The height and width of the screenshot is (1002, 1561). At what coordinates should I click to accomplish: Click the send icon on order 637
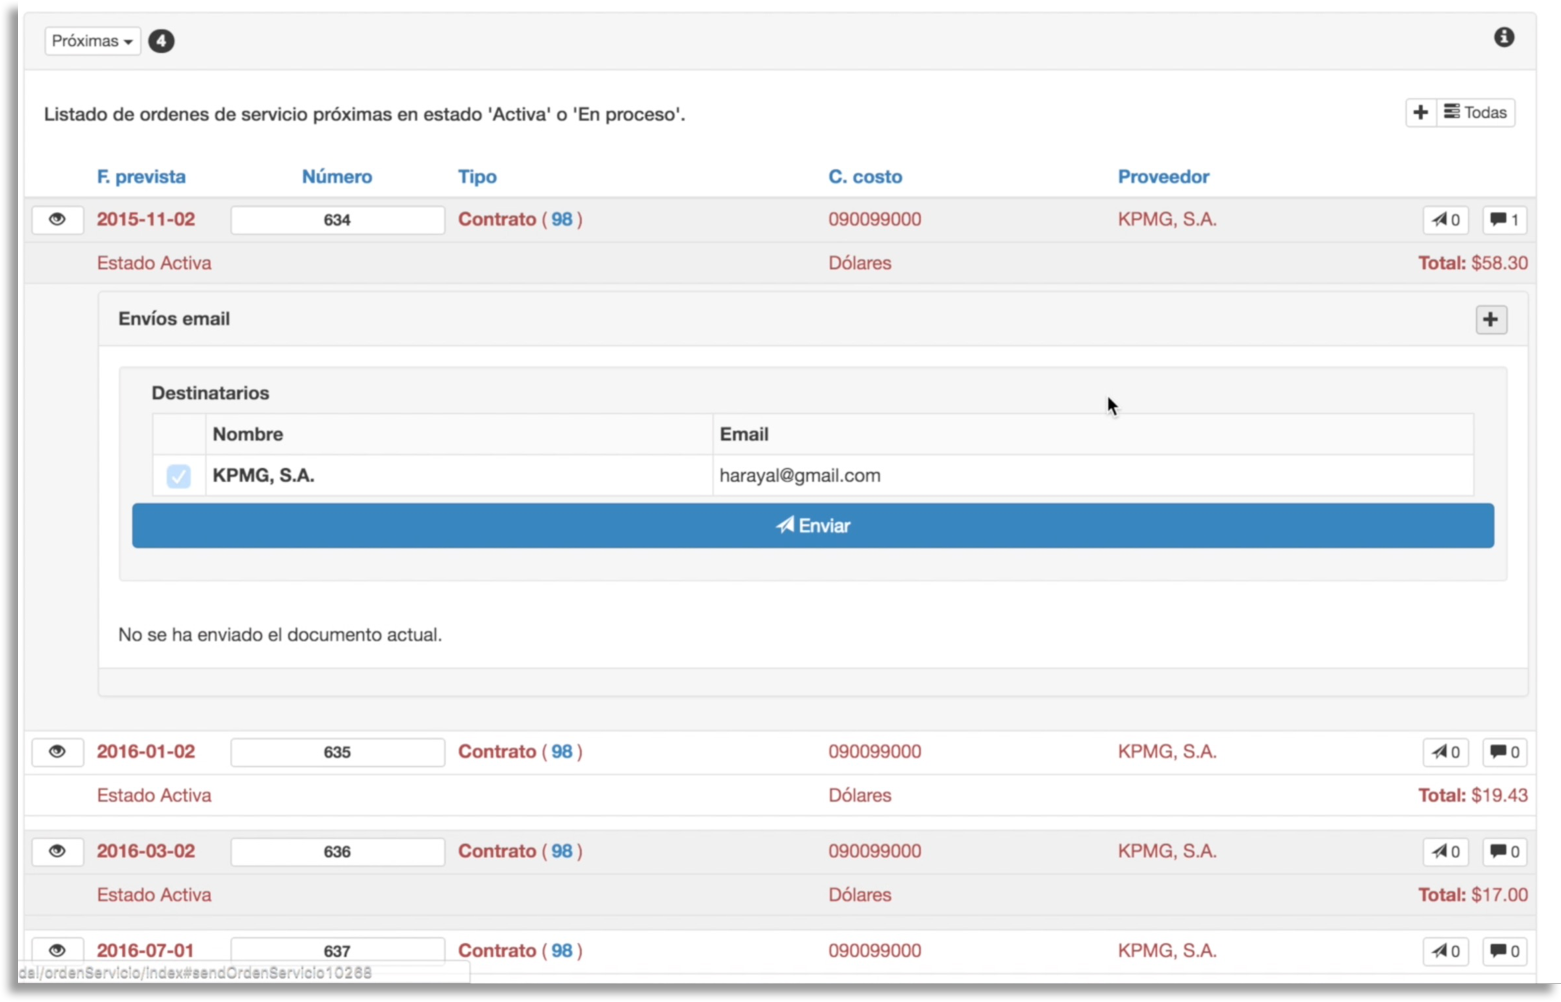pyautogui.click(x=1445, y=951)
